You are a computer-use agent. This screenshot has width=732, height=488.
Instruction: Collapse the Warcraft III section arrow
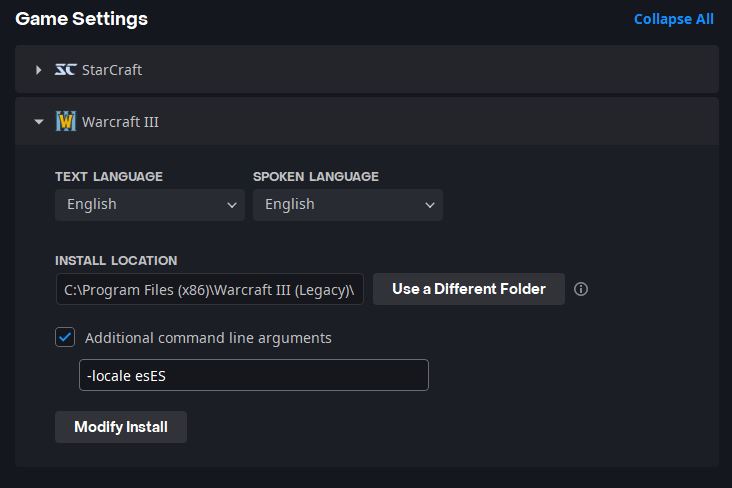39,122
